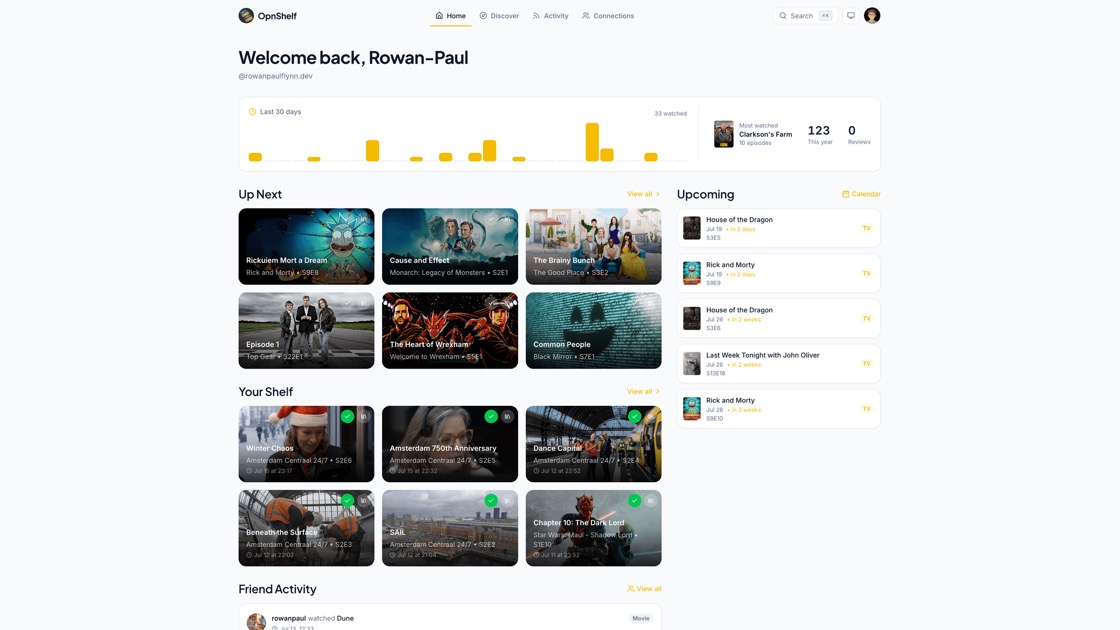
Task: Expand Your Shelf via View all chevron
Action: click(658, 391)
